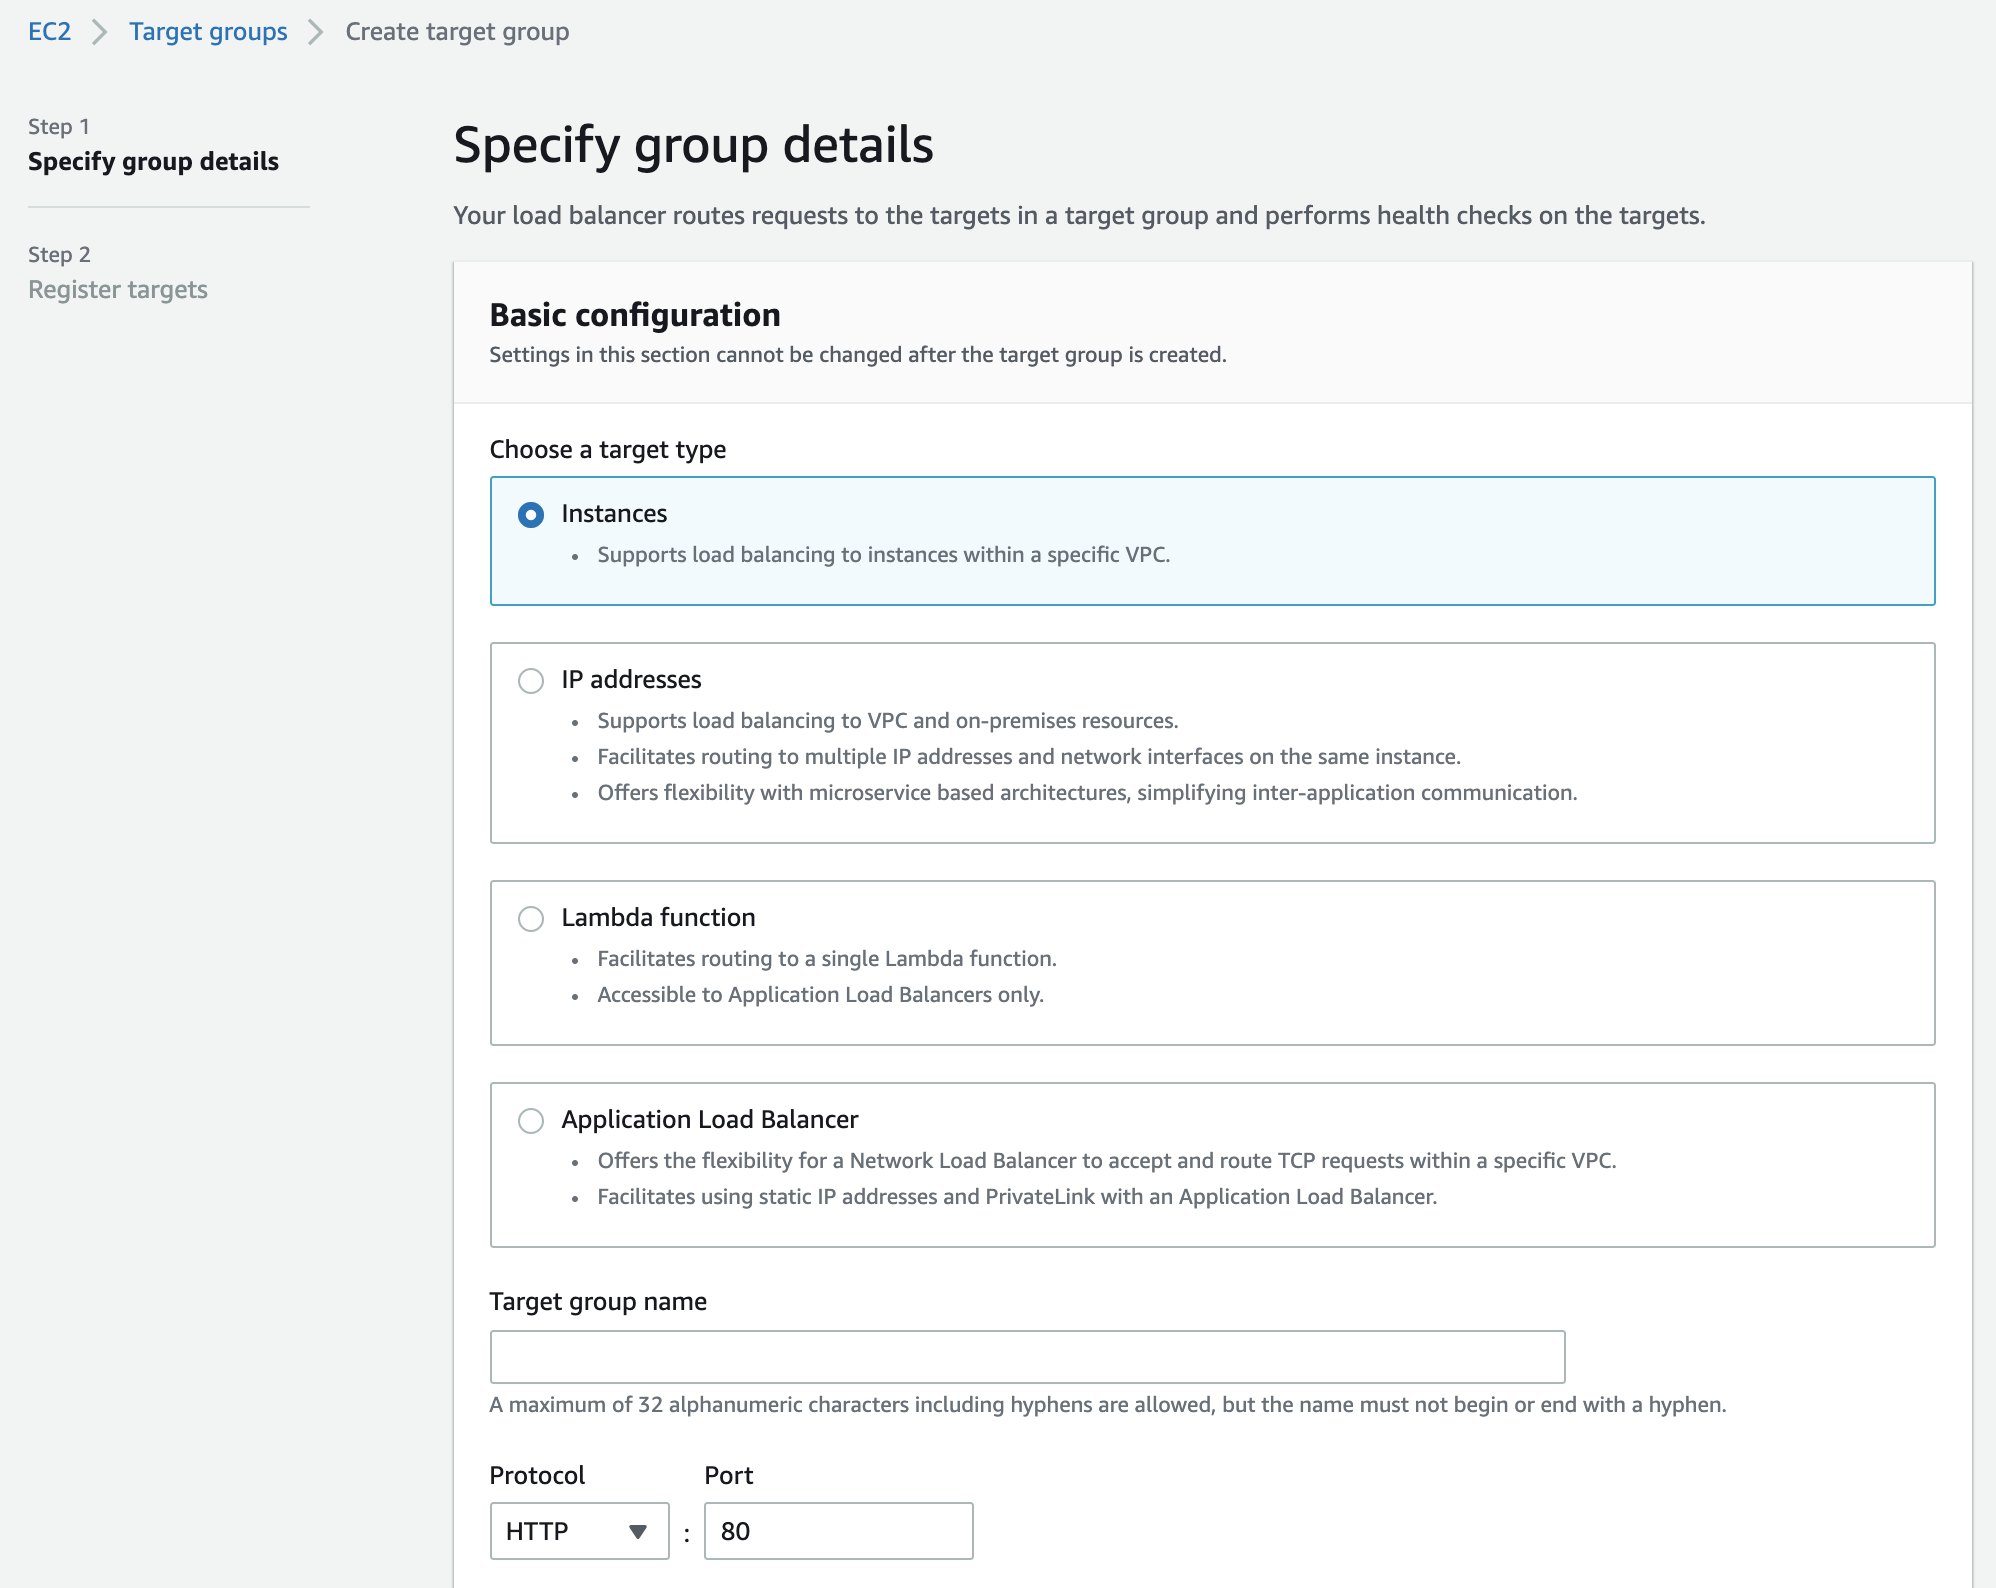
Task: Click the Port number input field
Action: pyautogui.click(x=838, y=1531)
